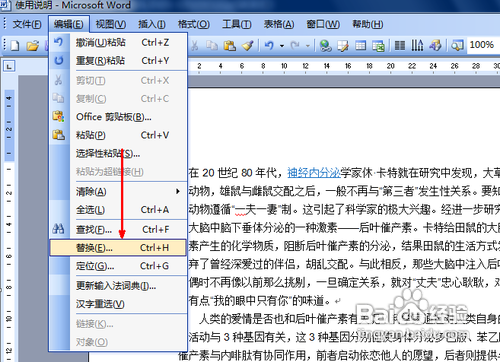Select 更新输入法词典(I)... menu entry
Viewport: 500px width, 362px height.
pos(118,286)
